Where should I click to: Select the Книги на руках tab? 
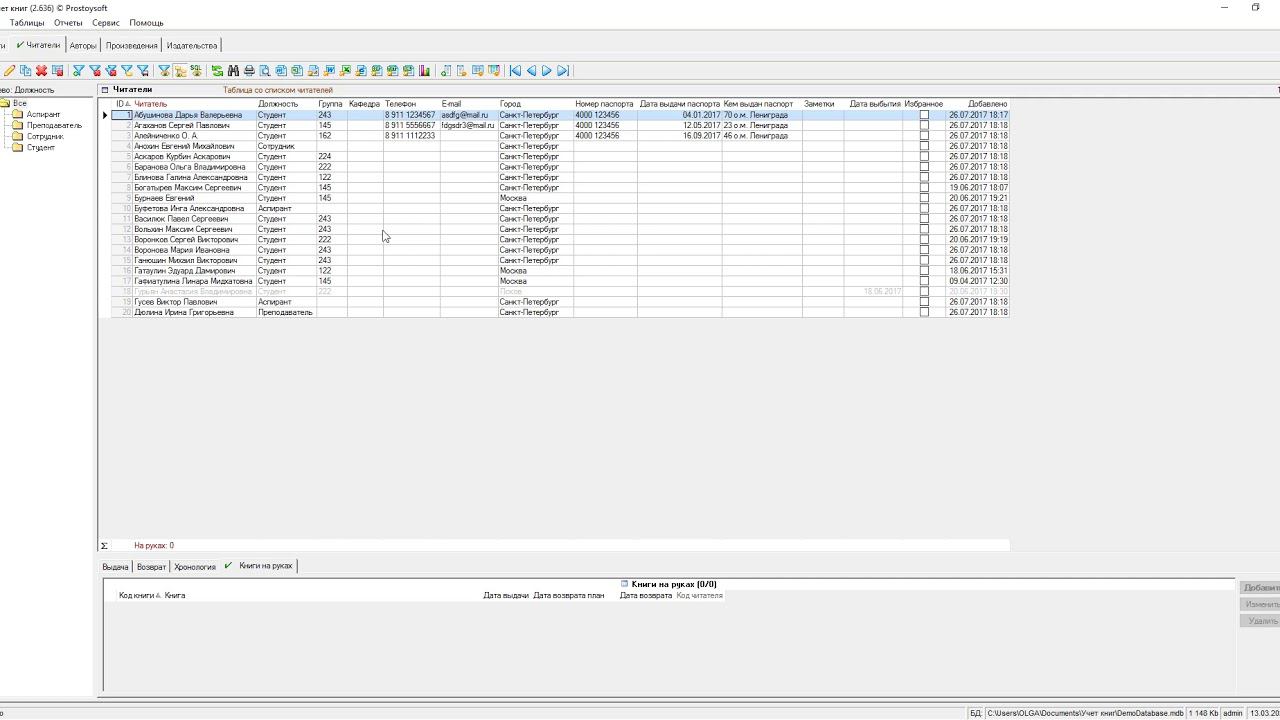coord(259,566)
